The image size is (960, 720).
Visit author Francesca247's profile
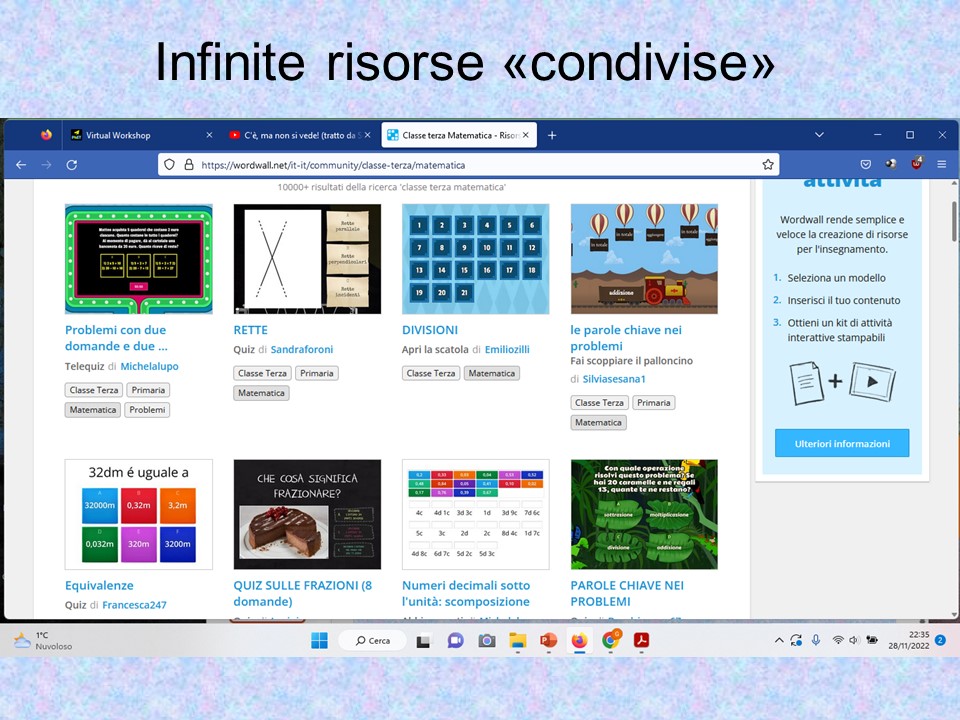coord(134,605)
